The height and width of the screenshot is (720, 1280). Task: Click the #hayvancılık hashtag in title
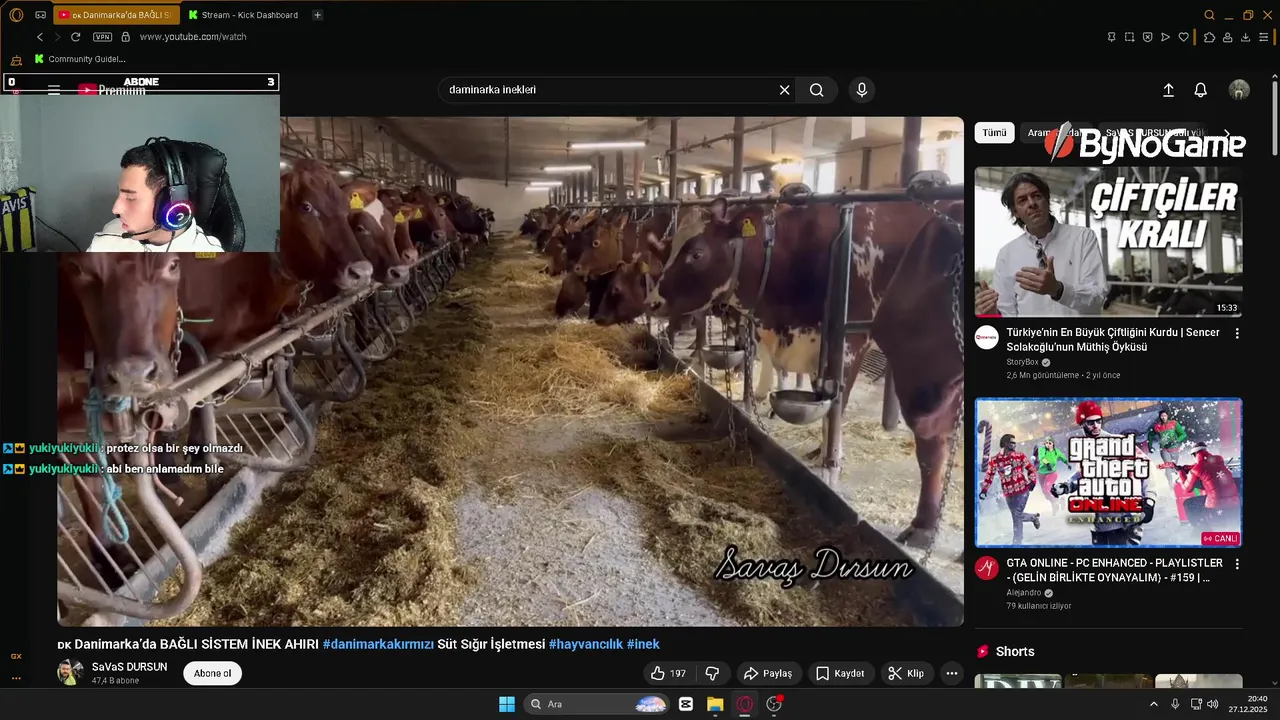point(586,644)
